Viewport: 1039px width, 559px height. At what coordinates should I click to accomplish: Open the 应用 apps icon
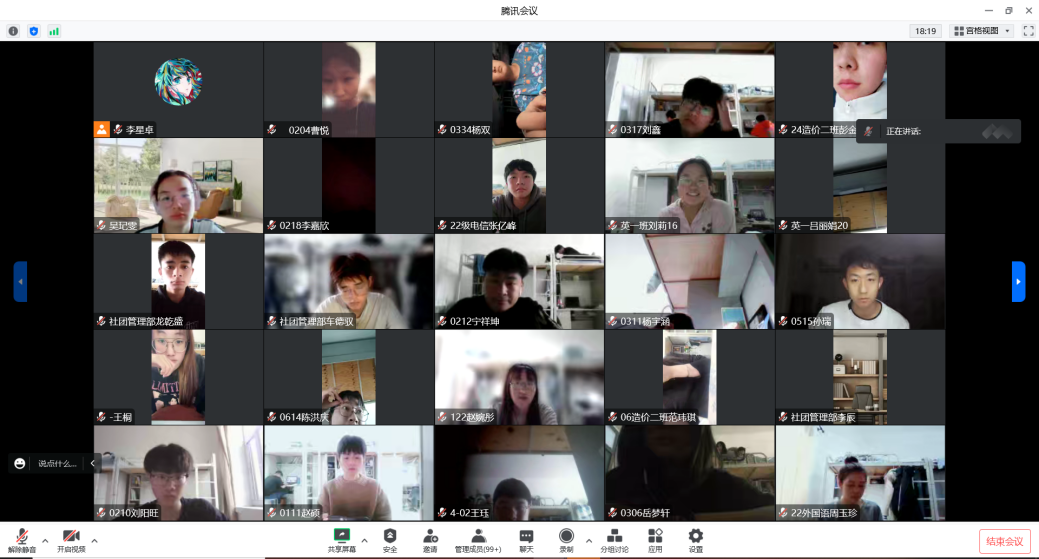655,540
